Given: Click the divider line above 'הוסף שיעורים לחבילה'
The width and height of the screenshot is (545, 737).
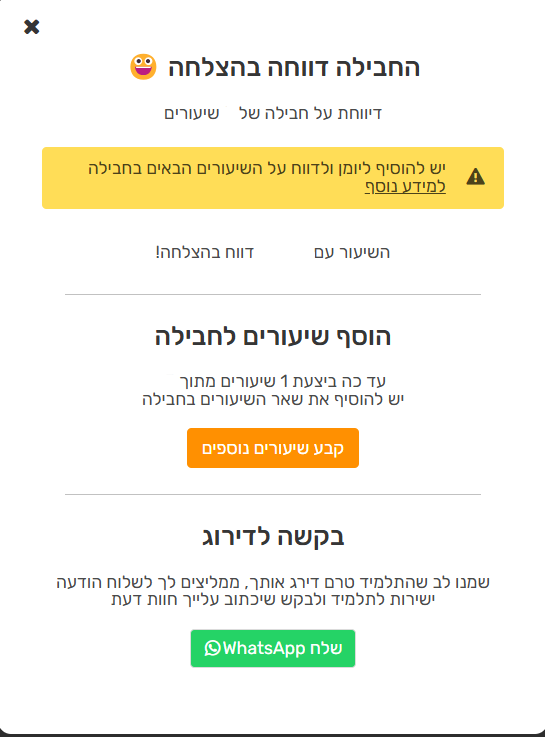Looking at the screenshot, I should tap(273, 294).
